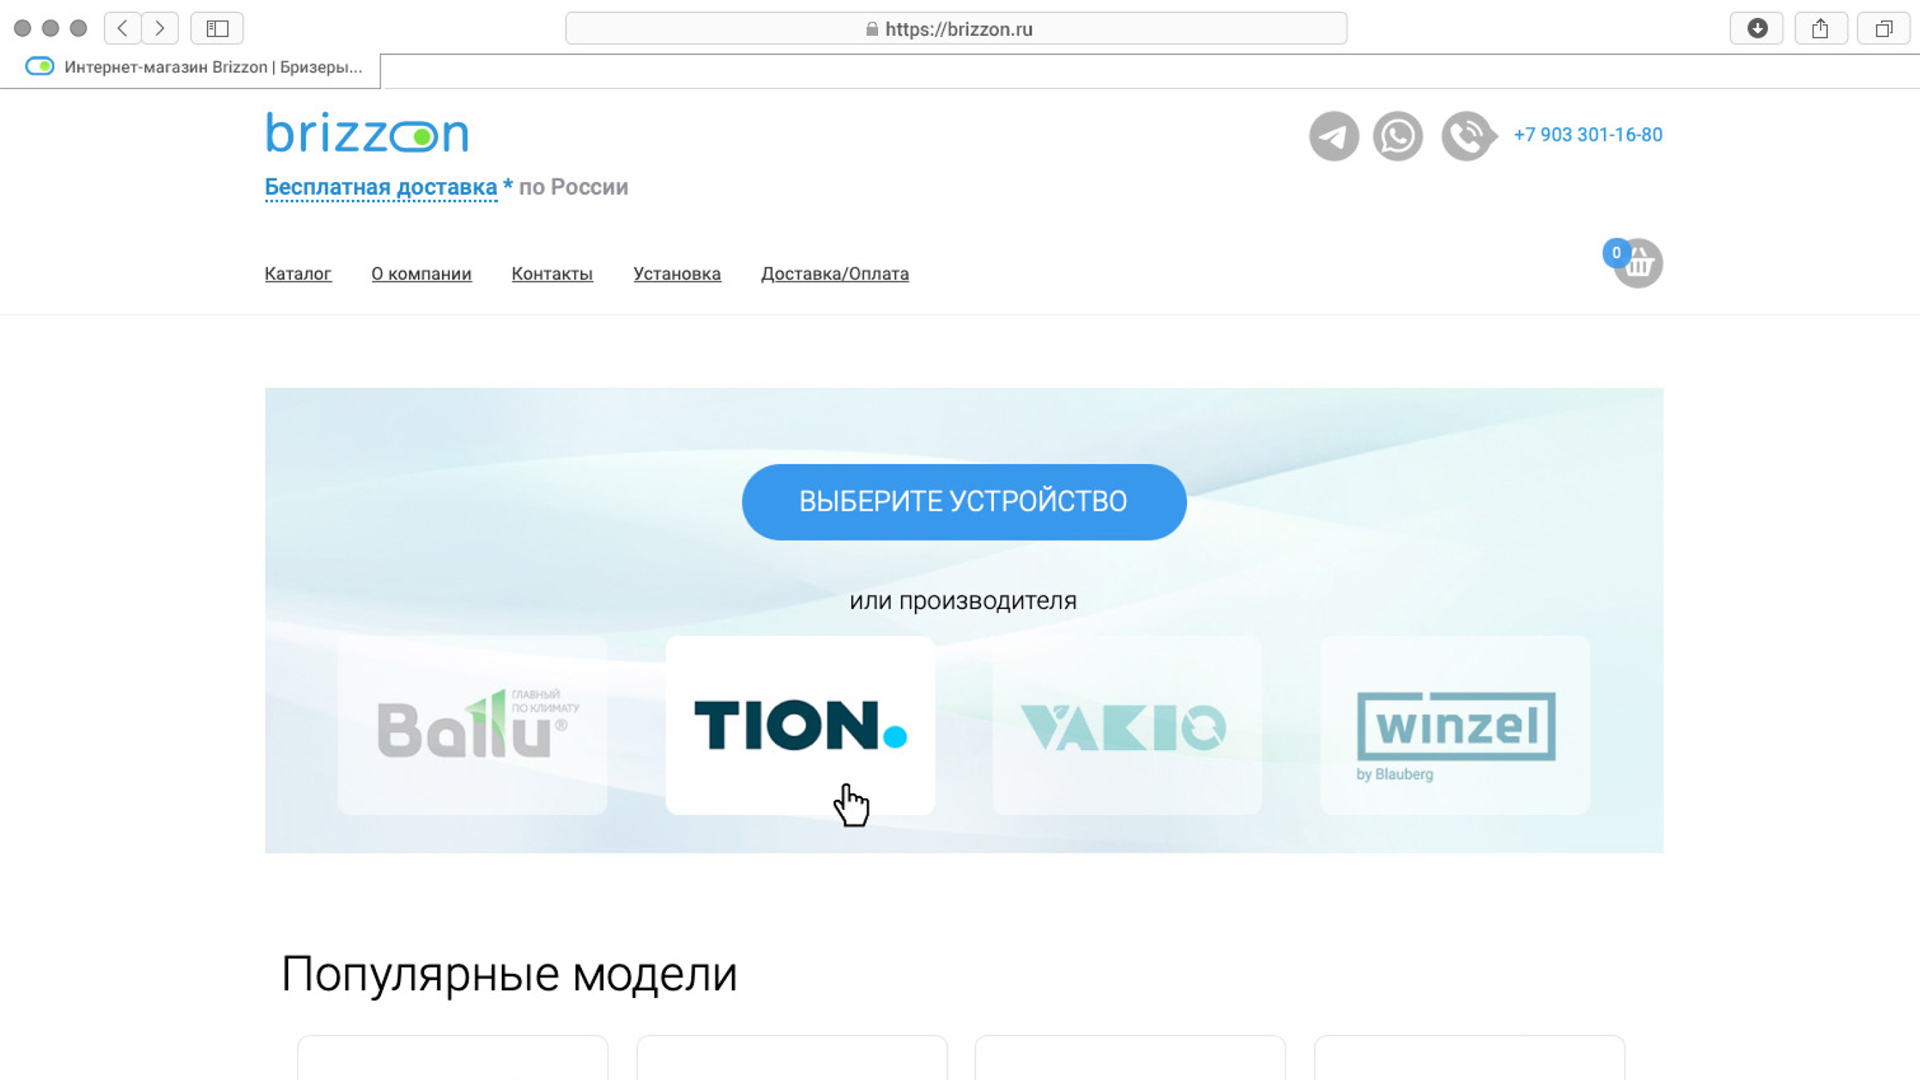1920x1080 pixels.
Task: Go forward with the browser arrow
Action: click(x=160, y=29)
